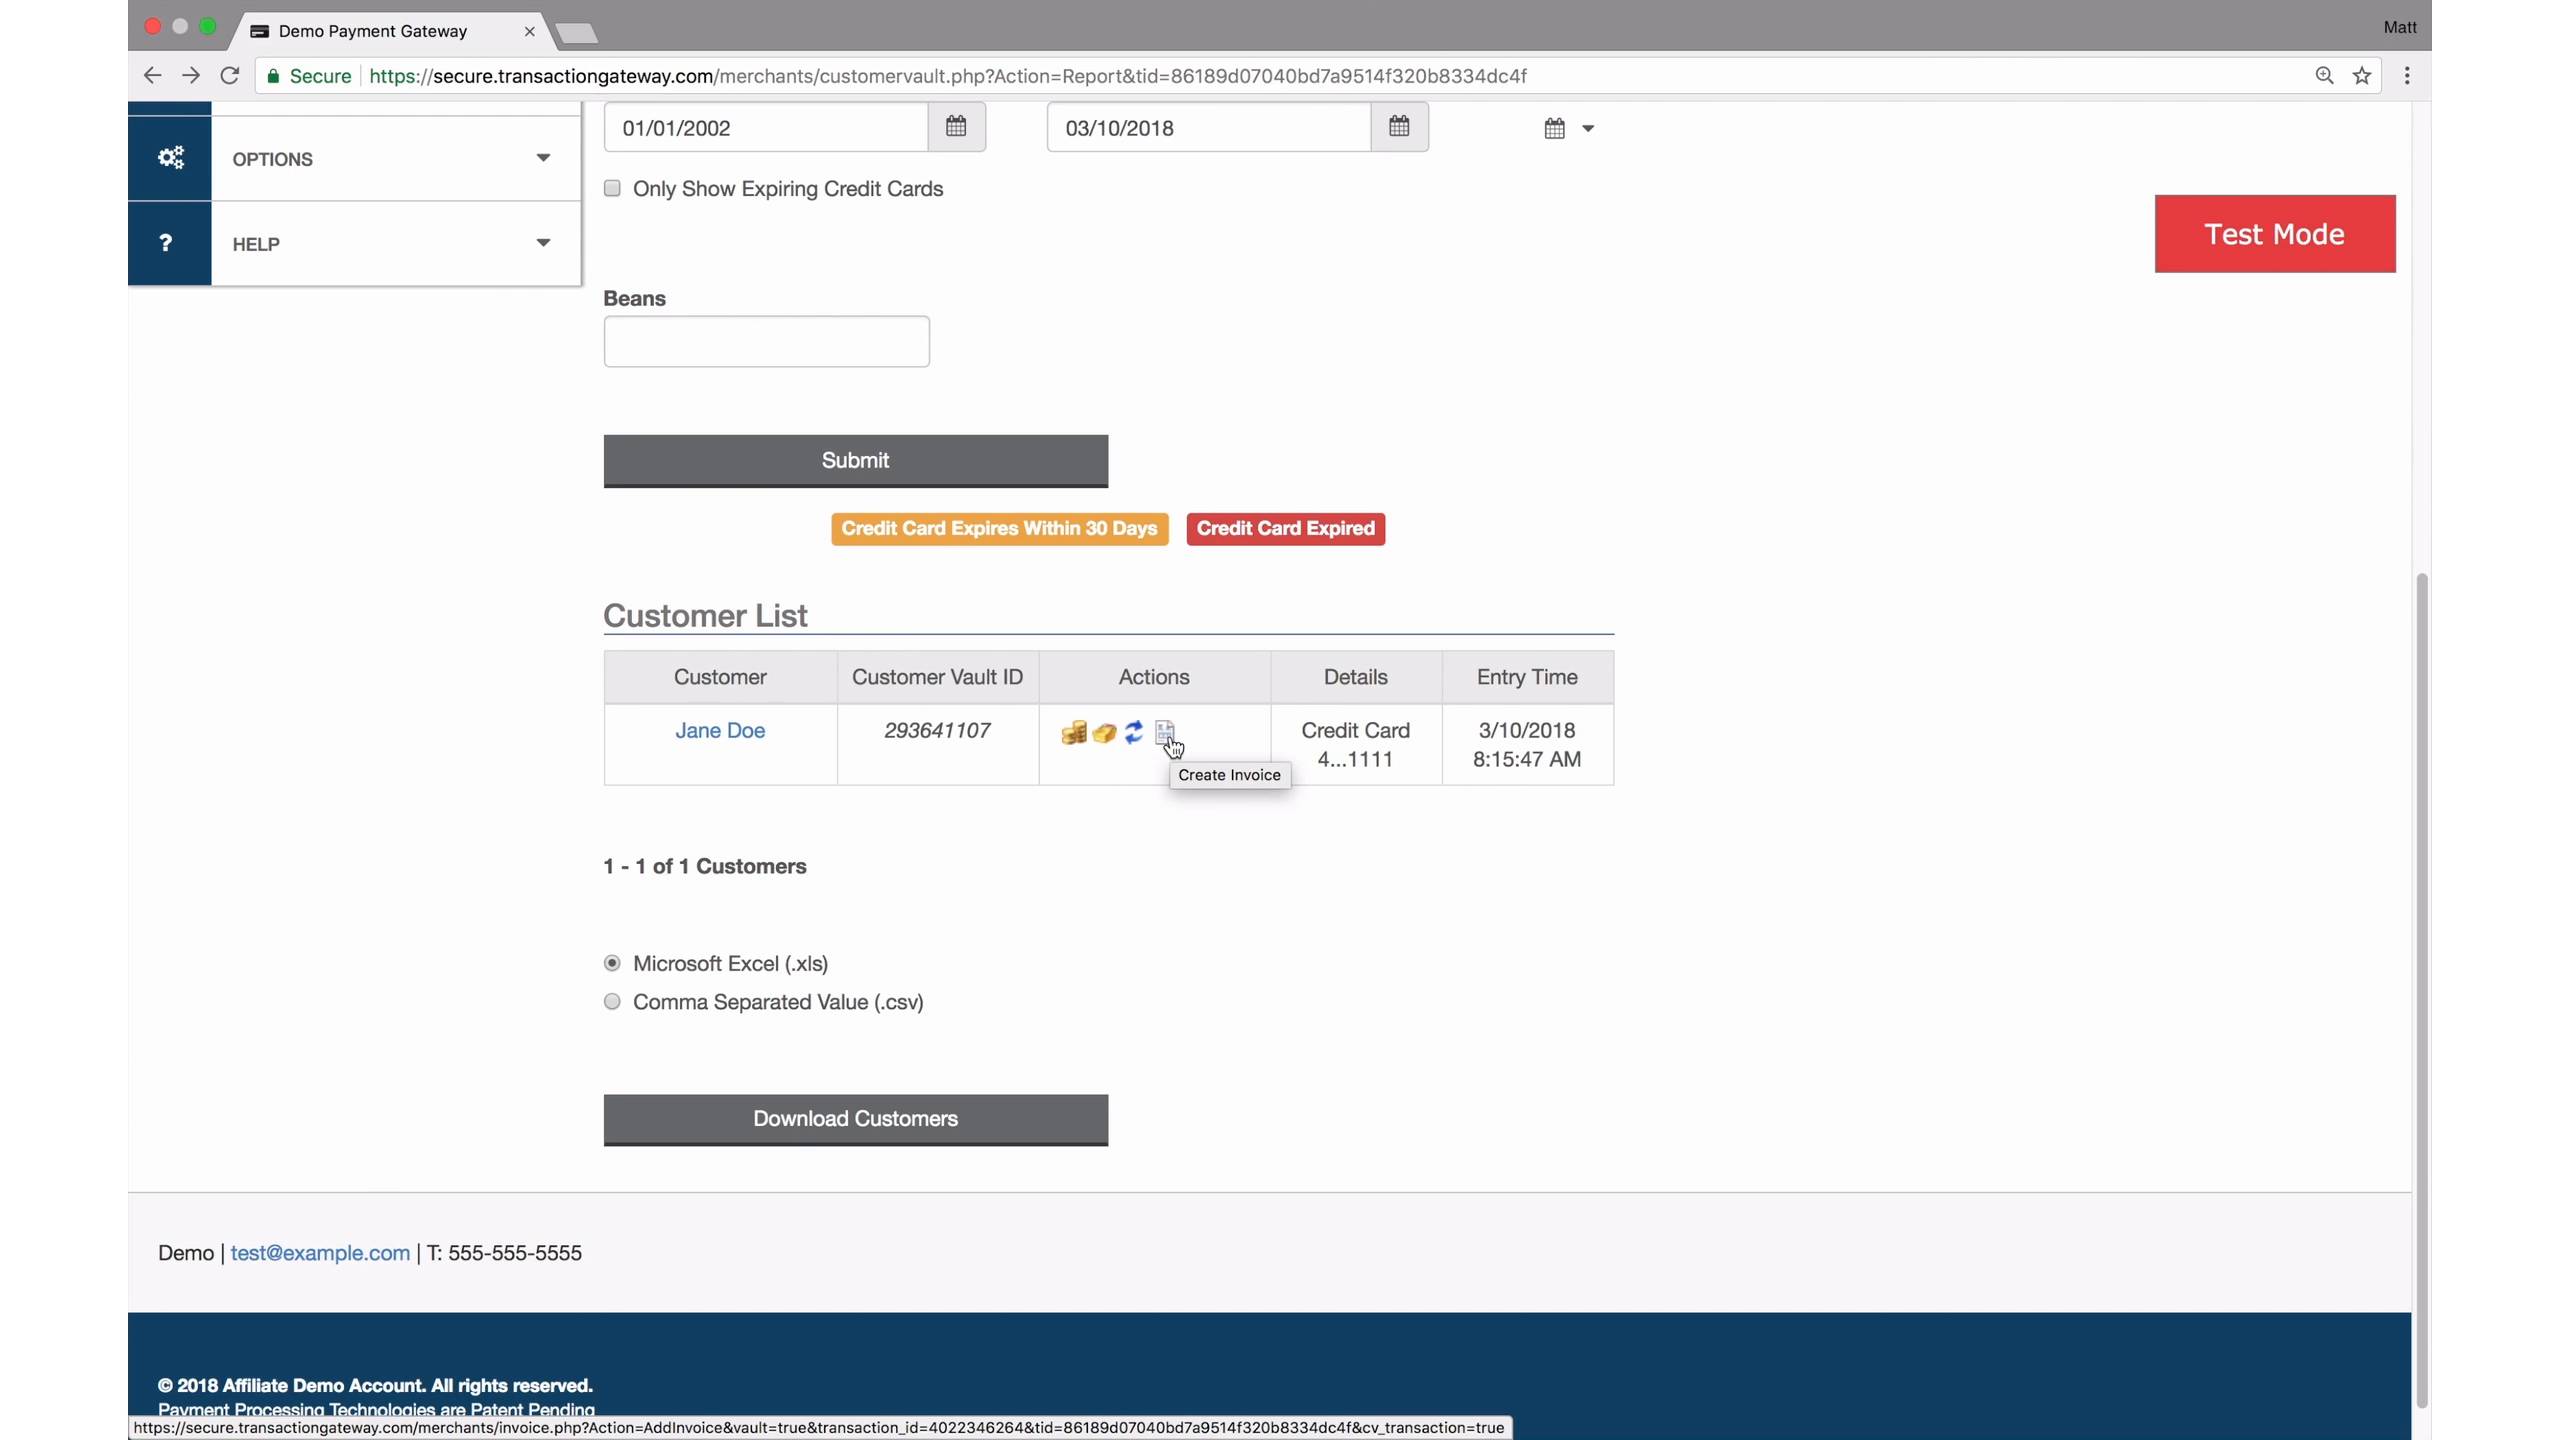2560x1440 pixels.
Task: Click the Customer column header
Action: click(720, 677)
